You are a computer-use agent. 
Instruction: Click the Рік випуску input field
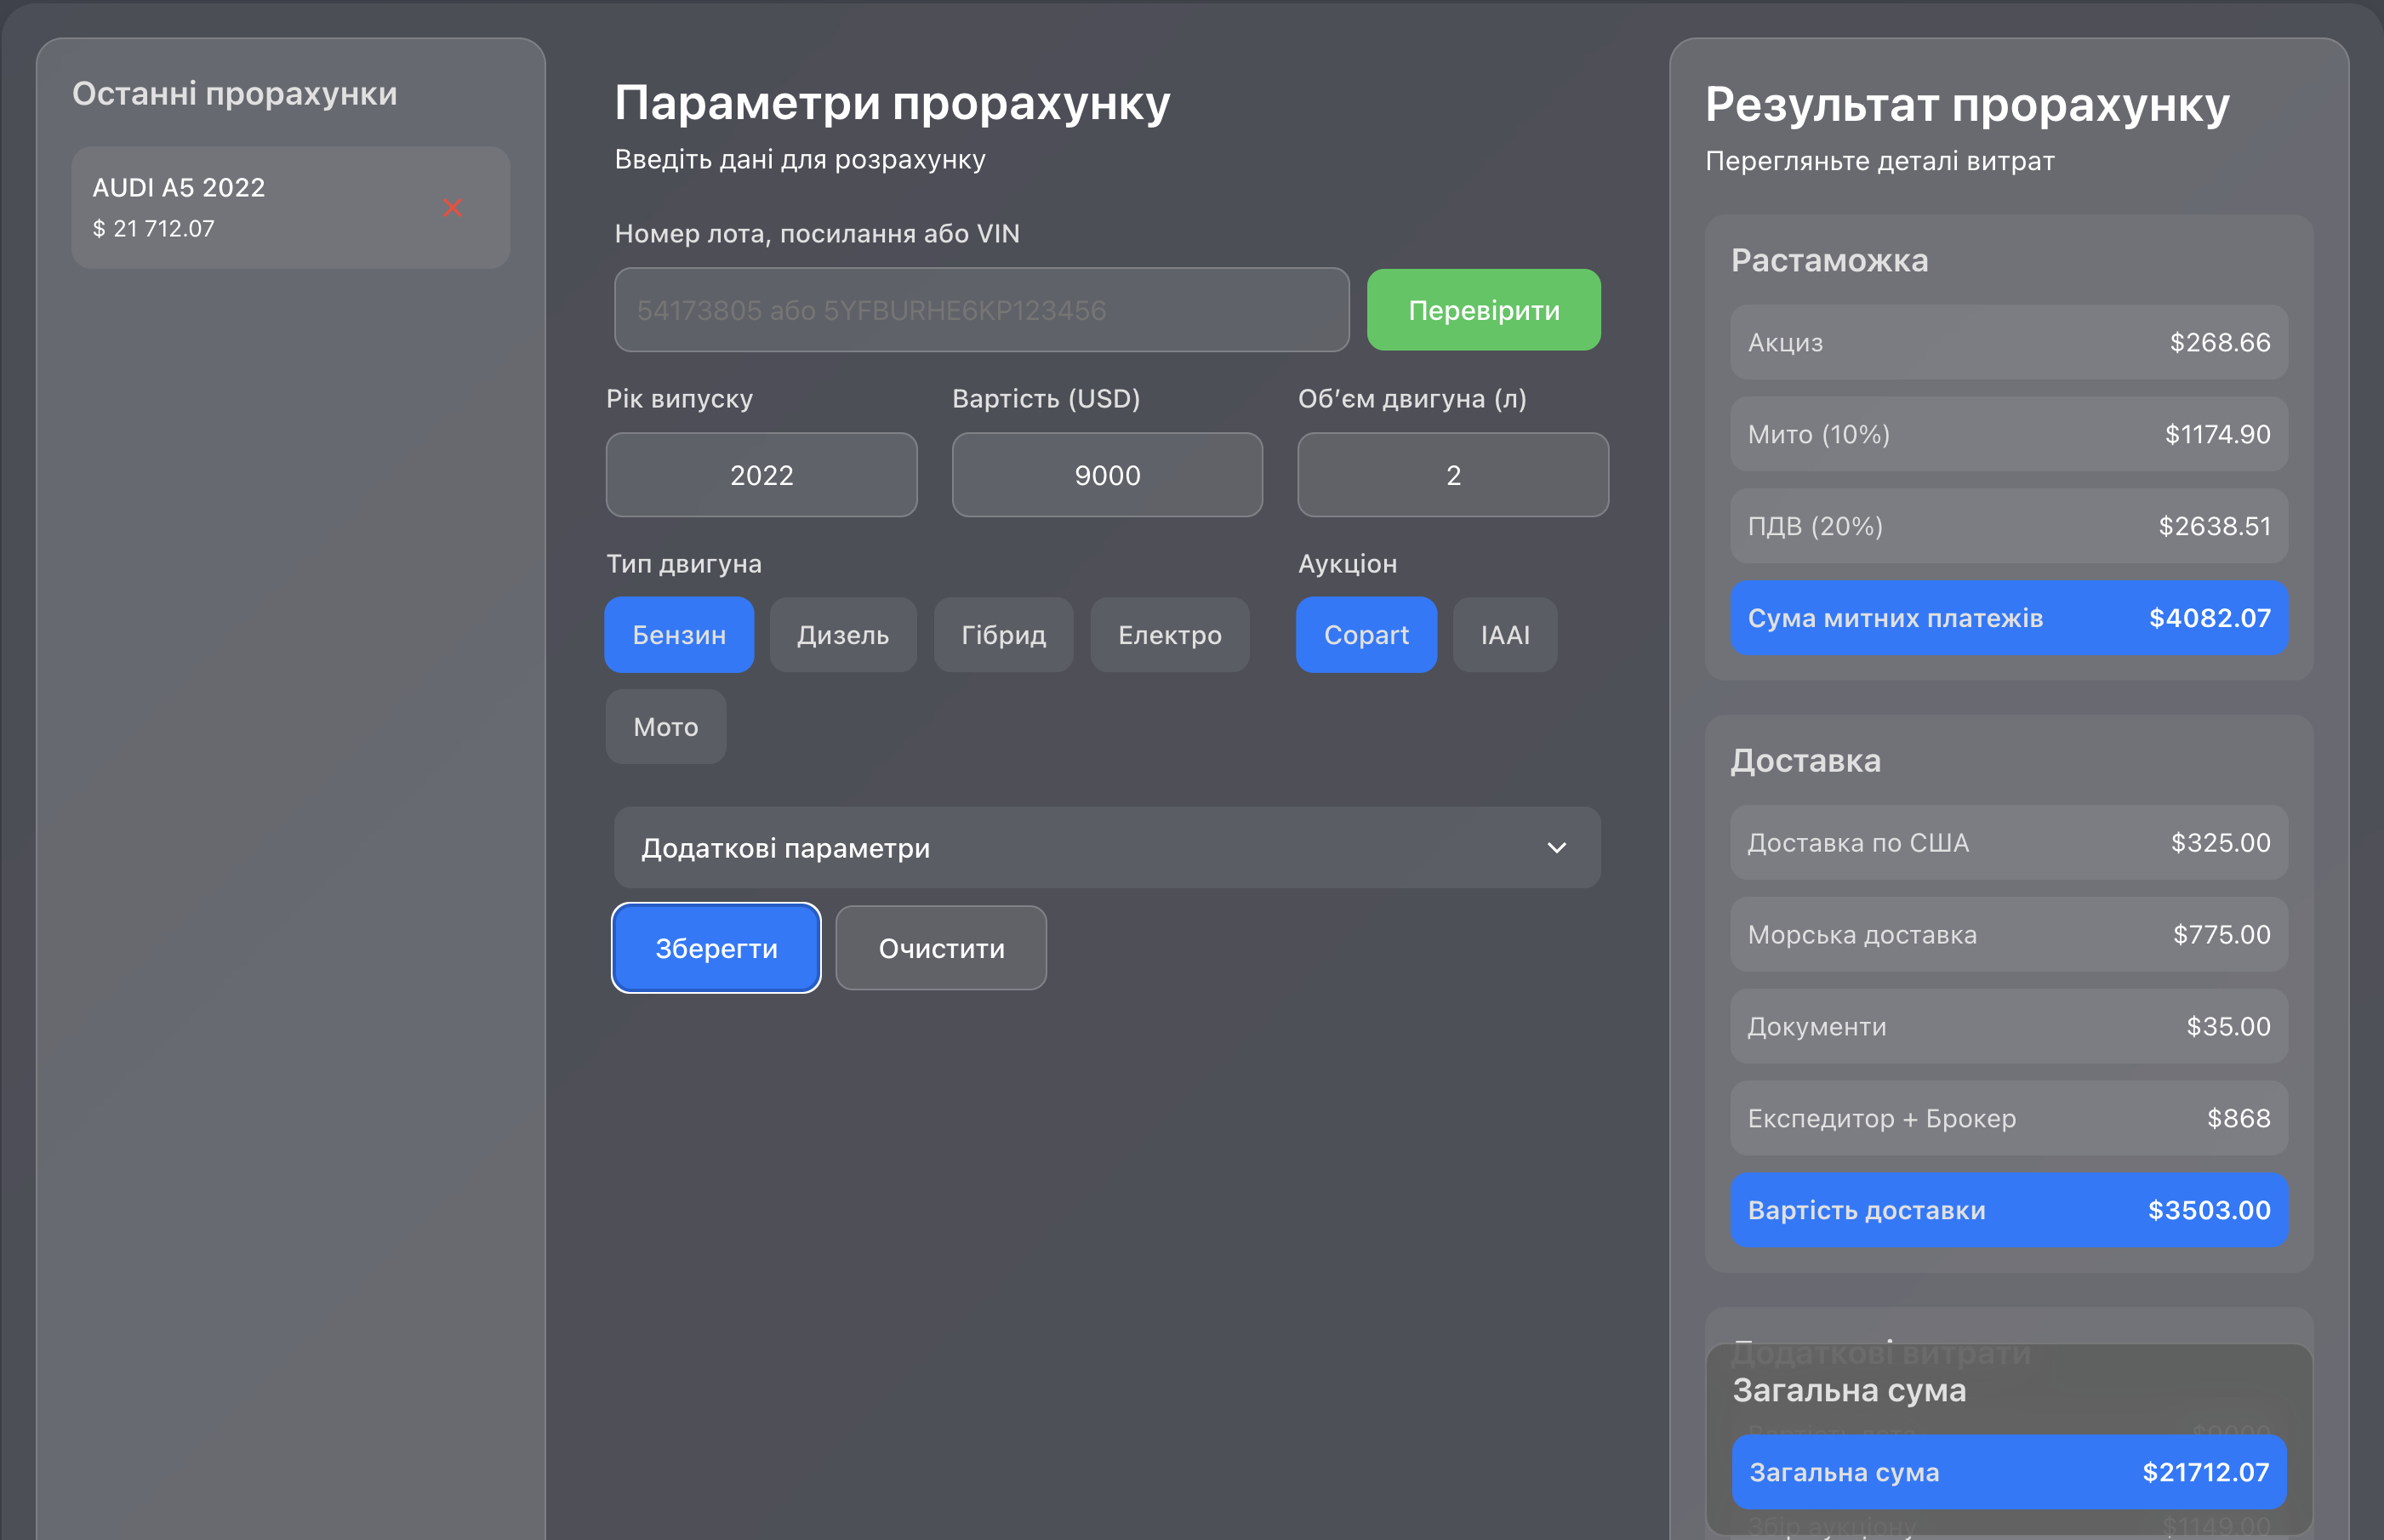click(761, 475)
